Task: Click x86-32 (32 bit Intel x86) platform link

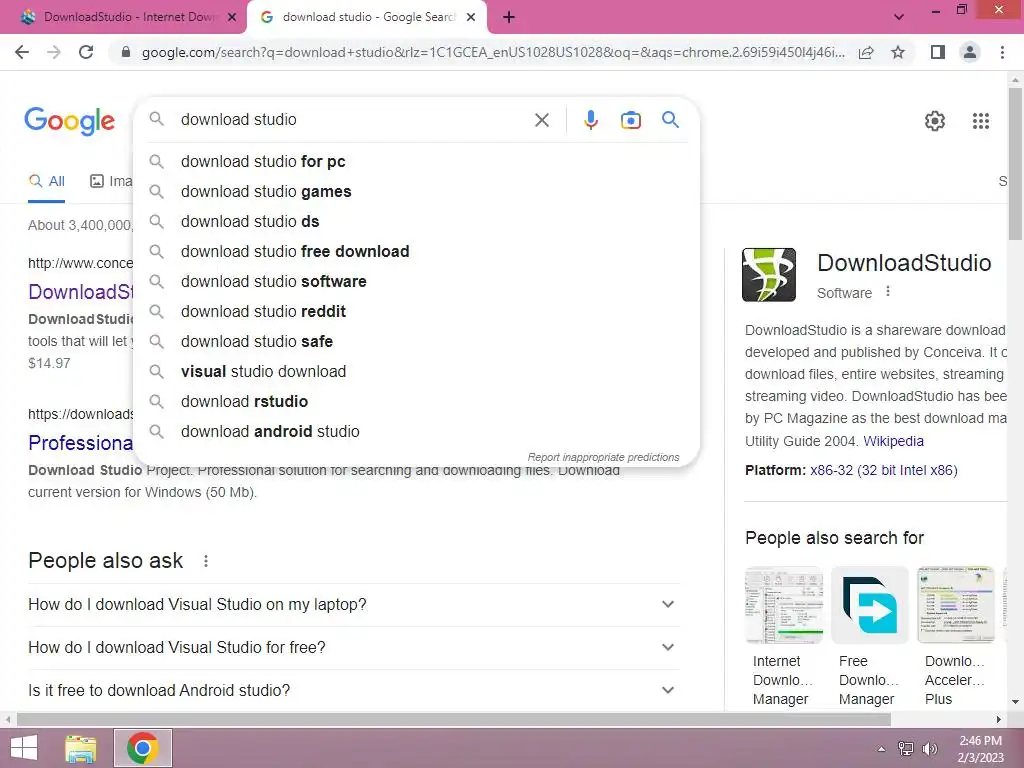Action: click(x=884, y=470)
